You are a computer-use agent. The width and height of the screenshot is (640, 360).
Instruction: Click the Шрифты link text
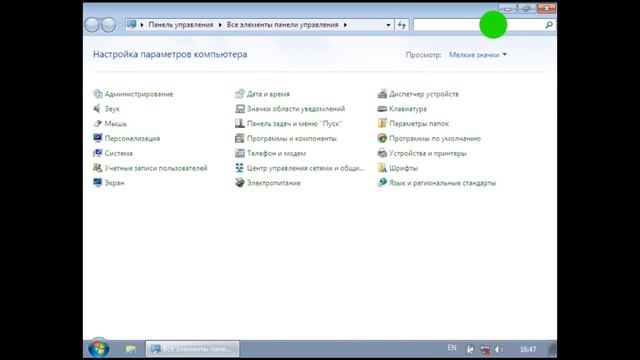click(403, 168)
